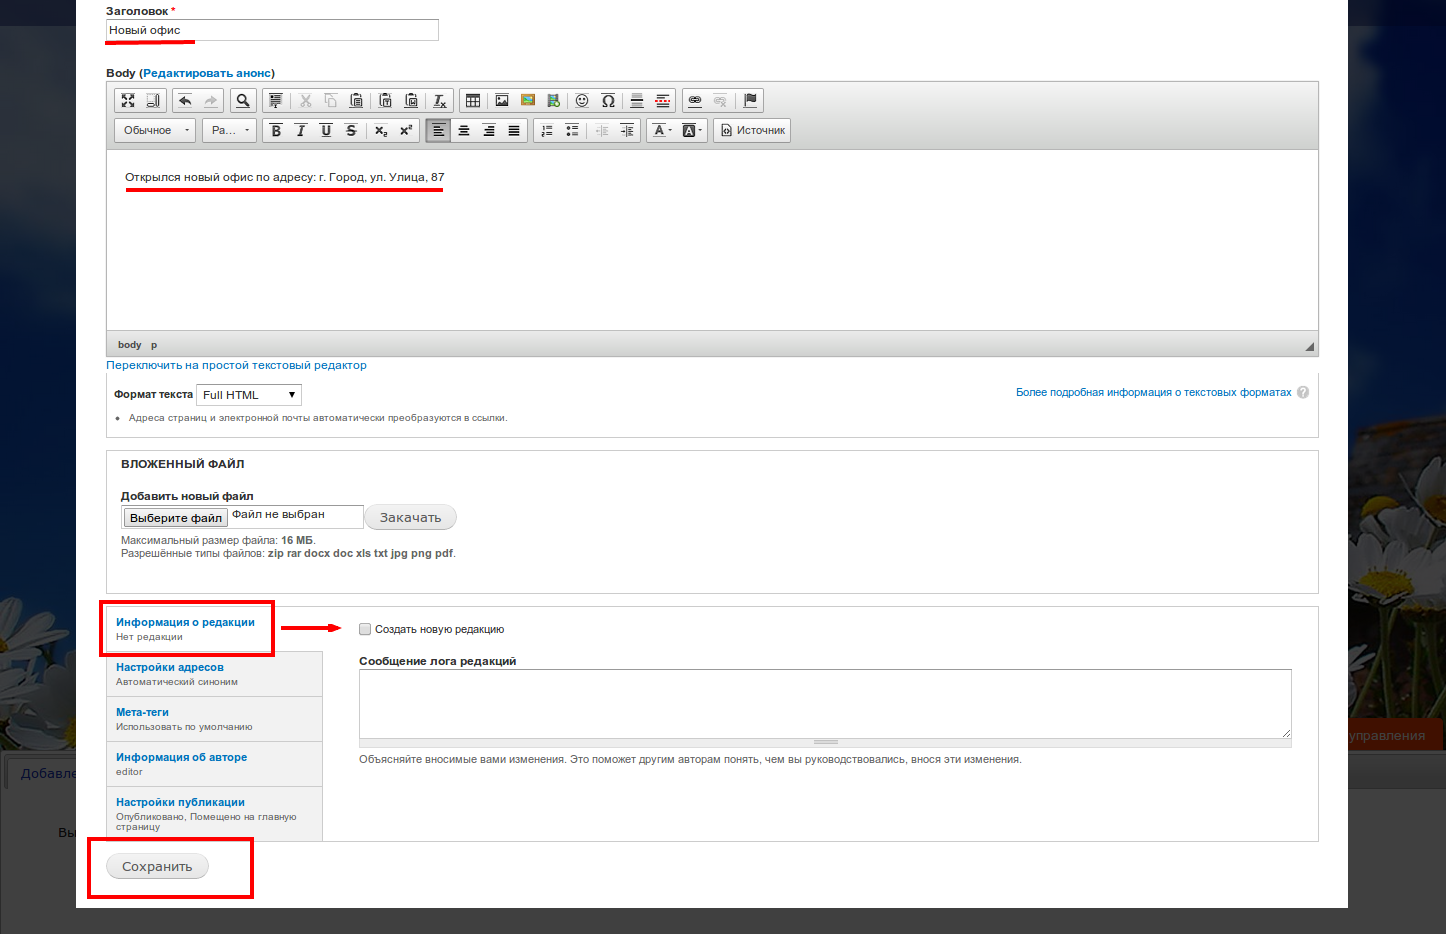This screenshot has width=1446, height=934.
Task: Toggle Источник source view
Action: [752, 131]
